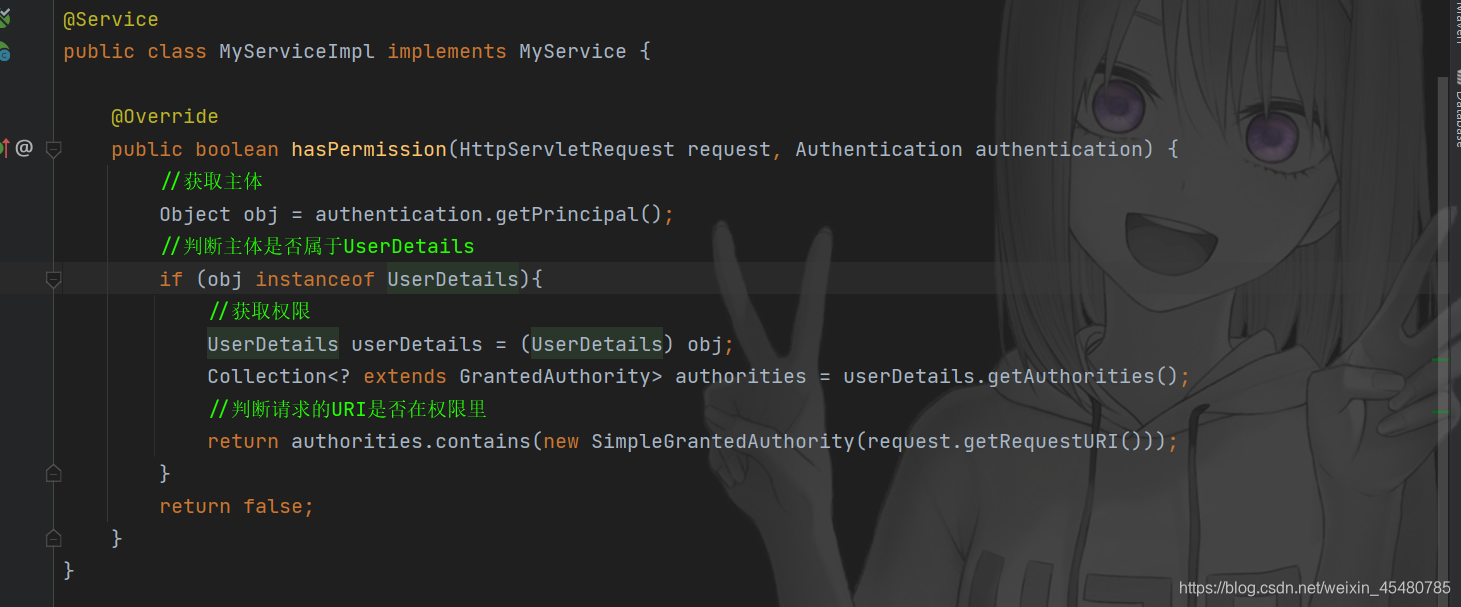Click the contains method call
Image resolution: width=1461 pixels, height=607 pixels.
(x=483, y=441)
